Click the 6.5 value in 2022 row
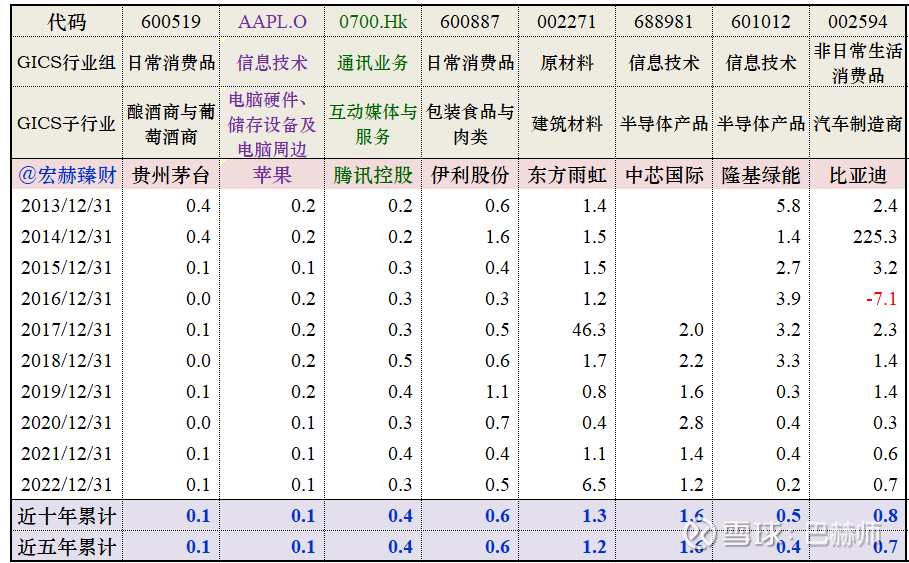Image resolution: width=909 pixels, height=563 pixels. pyautogui.click(x=595, y=485)
